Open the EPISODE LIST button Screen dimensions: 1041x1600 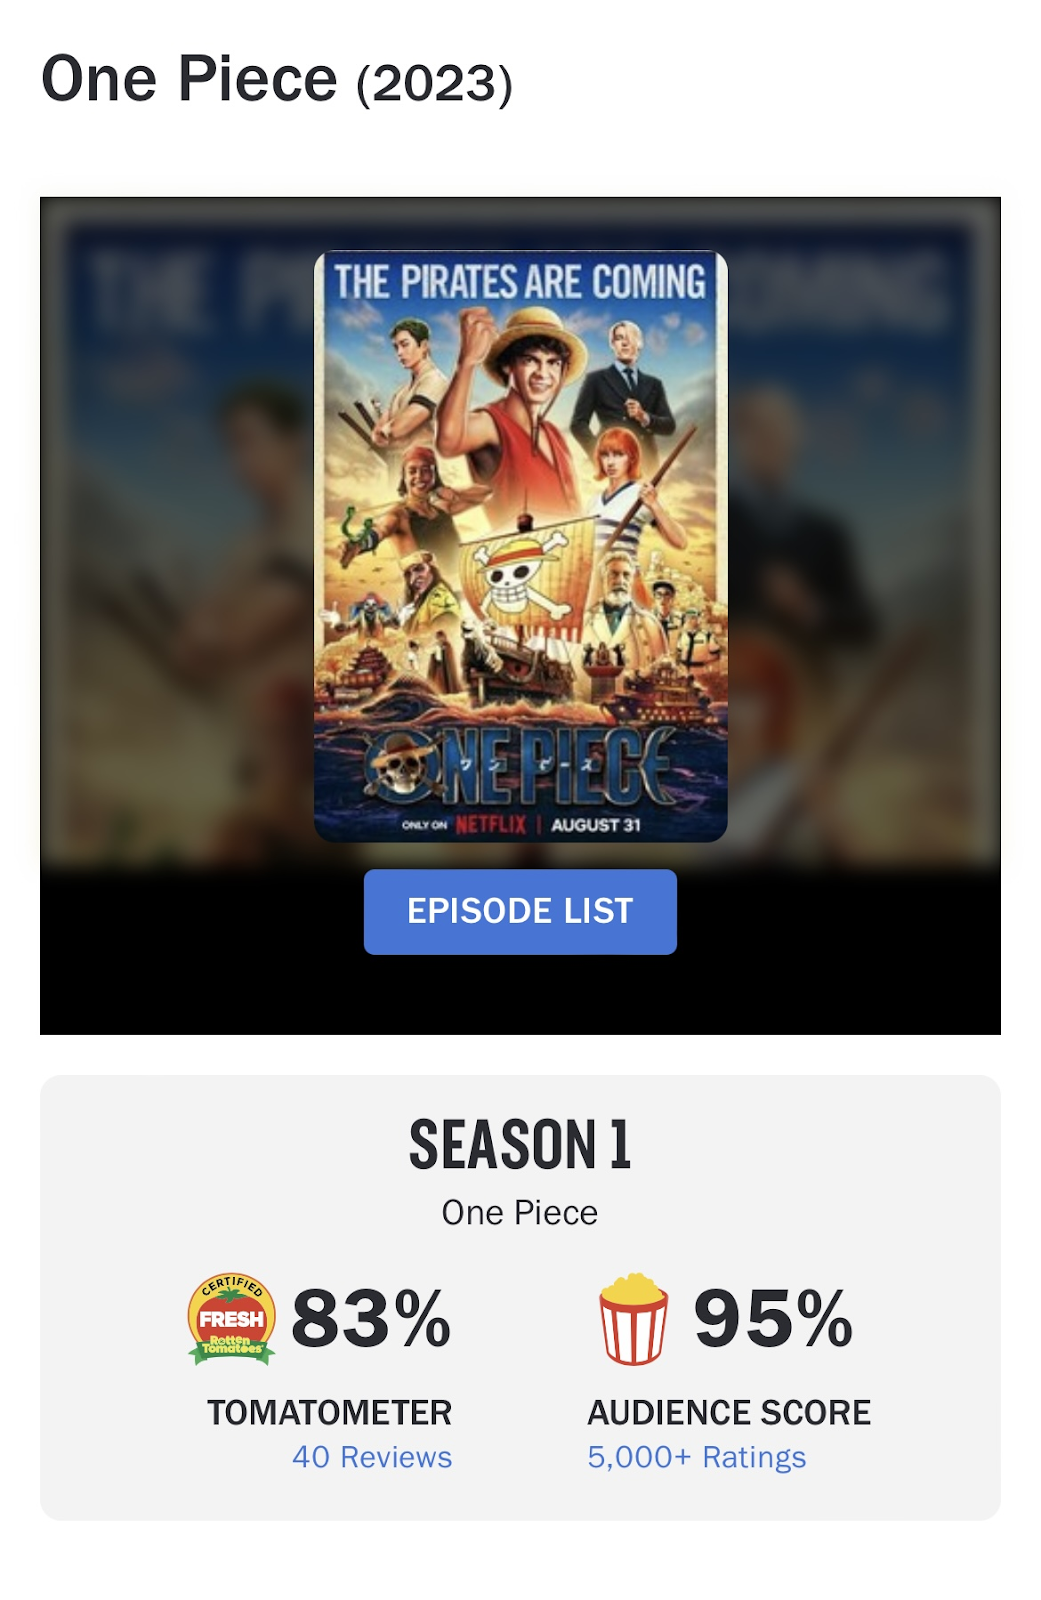[520, 912]
